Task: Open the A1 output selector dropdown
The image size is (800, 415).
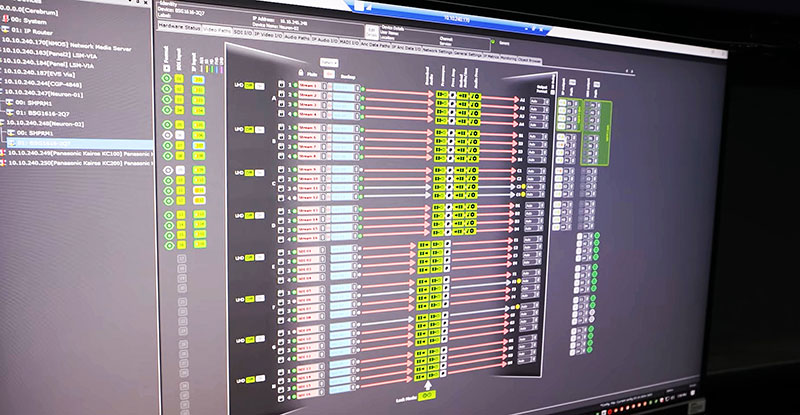Action: point(536,101)
